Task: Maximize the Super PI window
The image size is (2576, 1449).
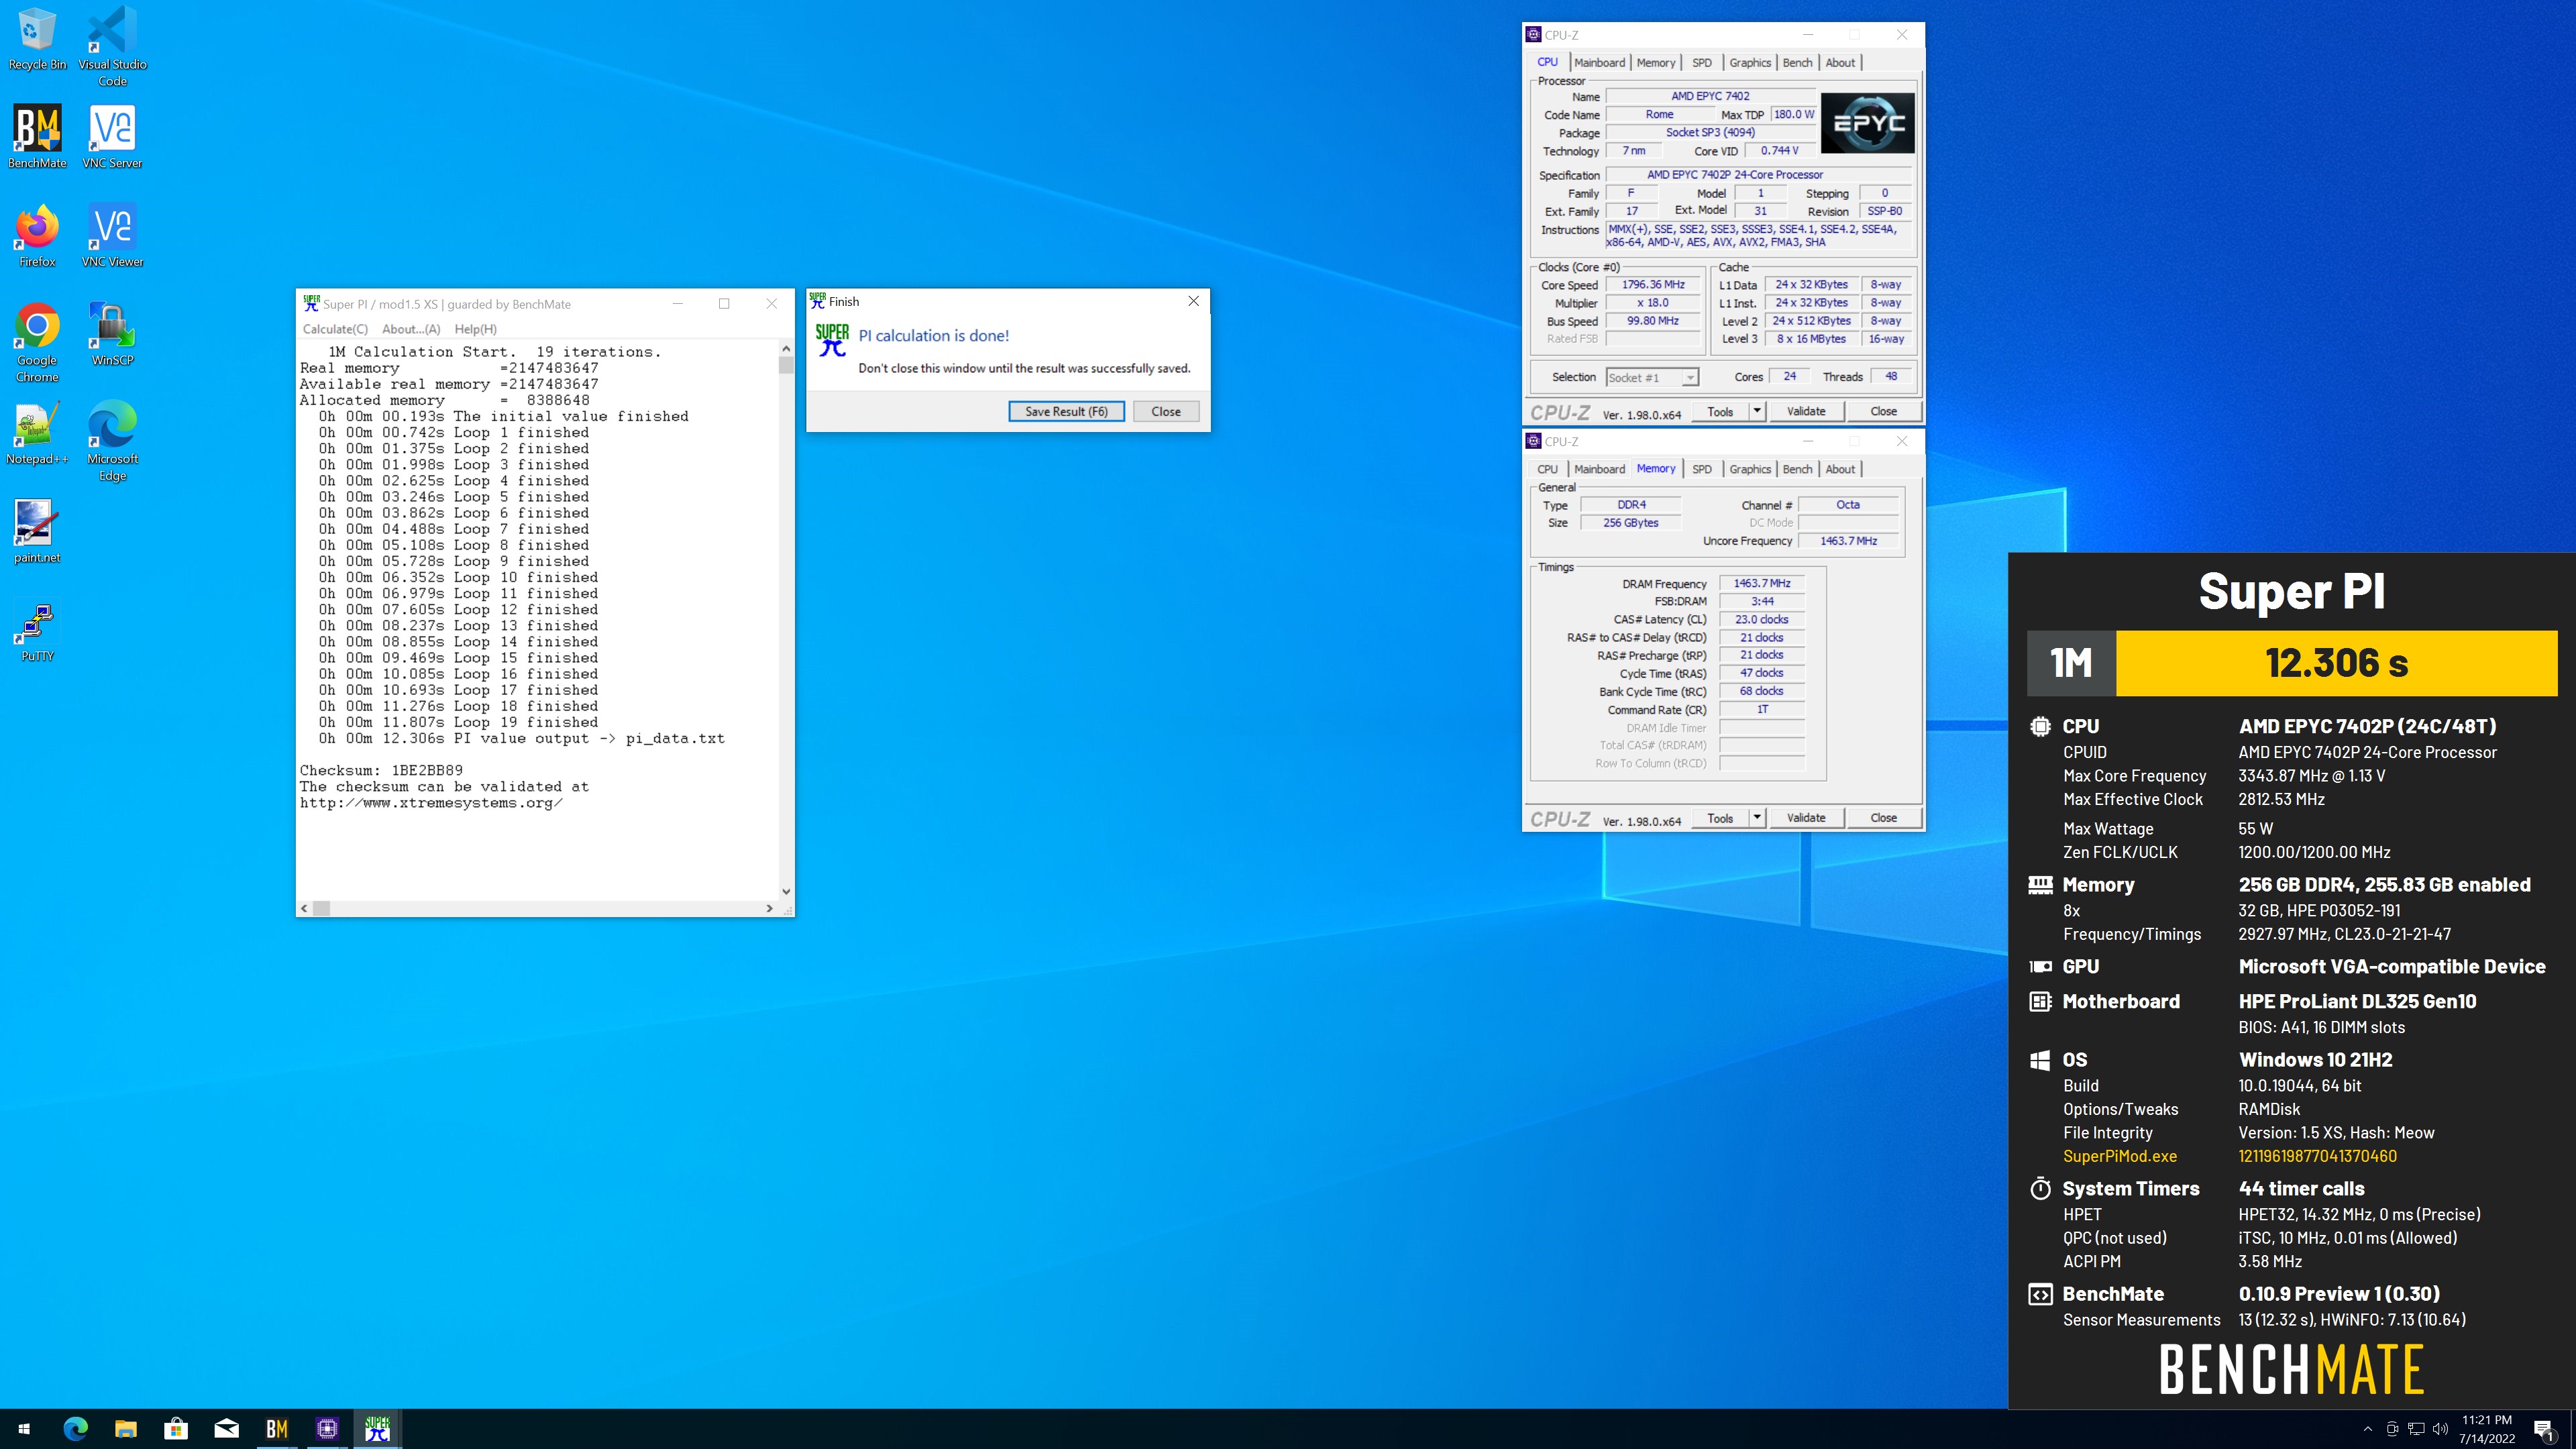Action: 724,304
